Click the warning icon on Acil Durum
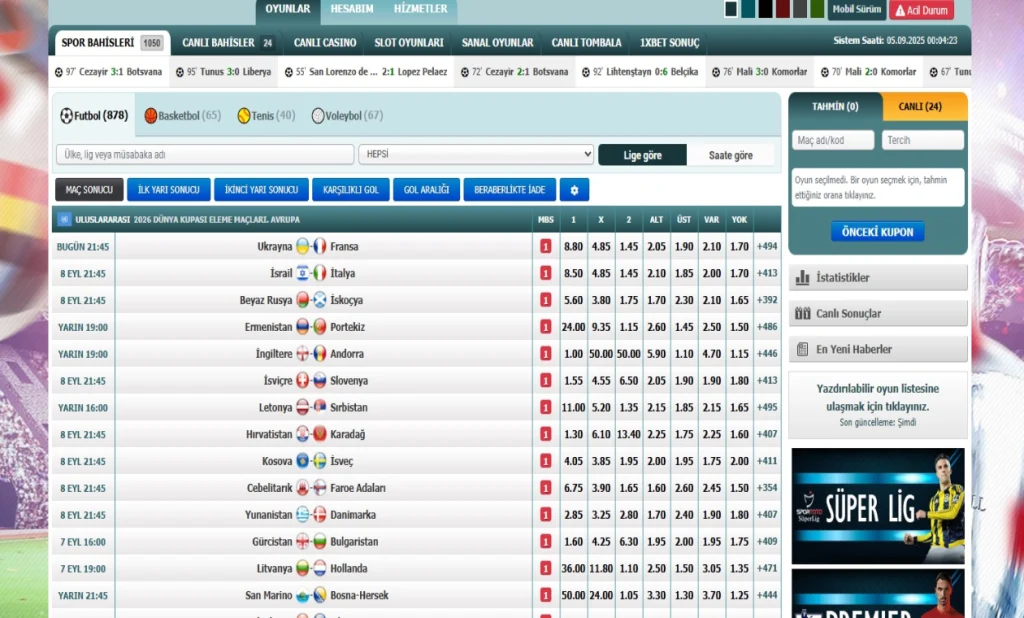1024x618 pixels. coord(900,10)
